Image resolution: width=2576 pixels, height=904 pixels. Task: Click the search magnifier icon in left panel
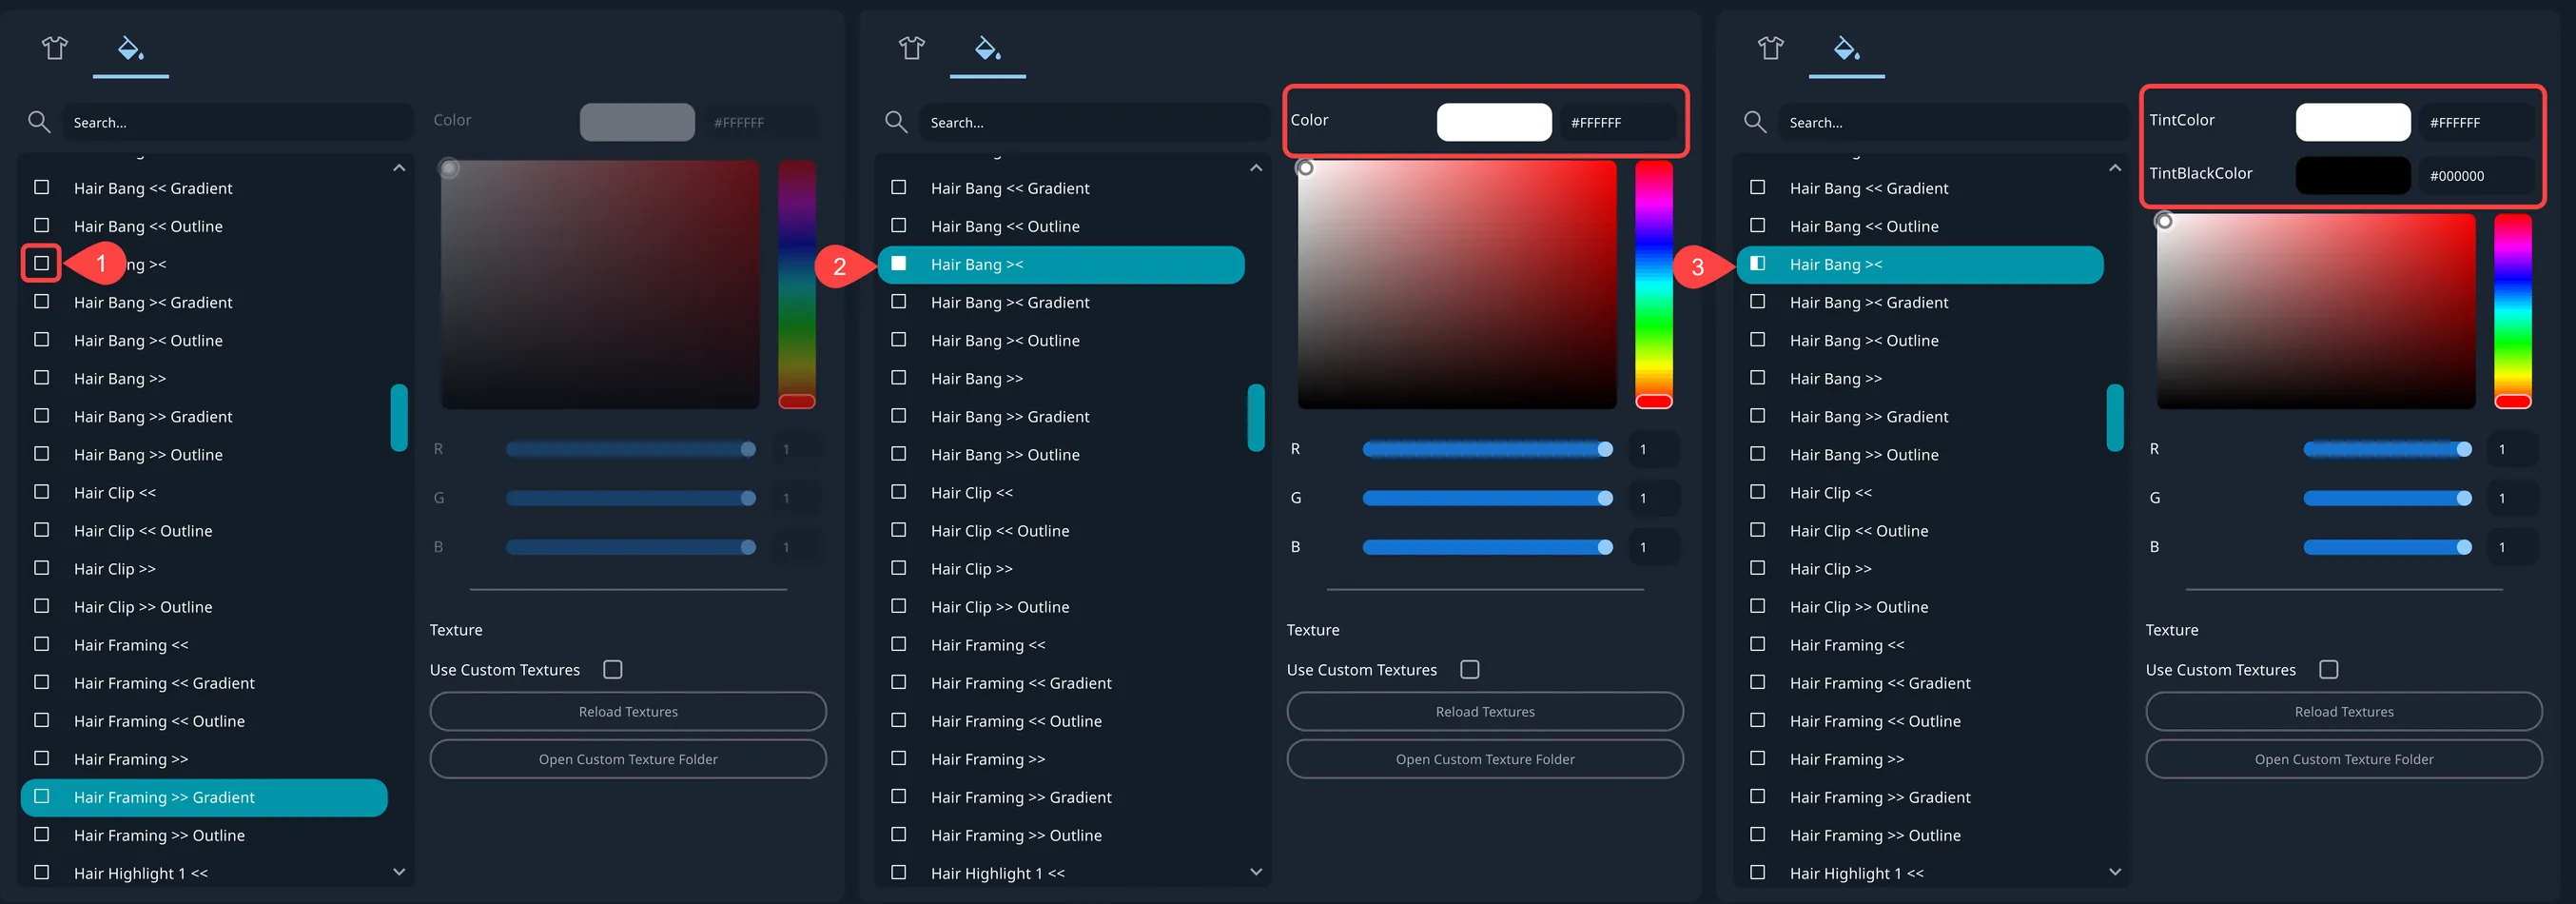(40, 121)
